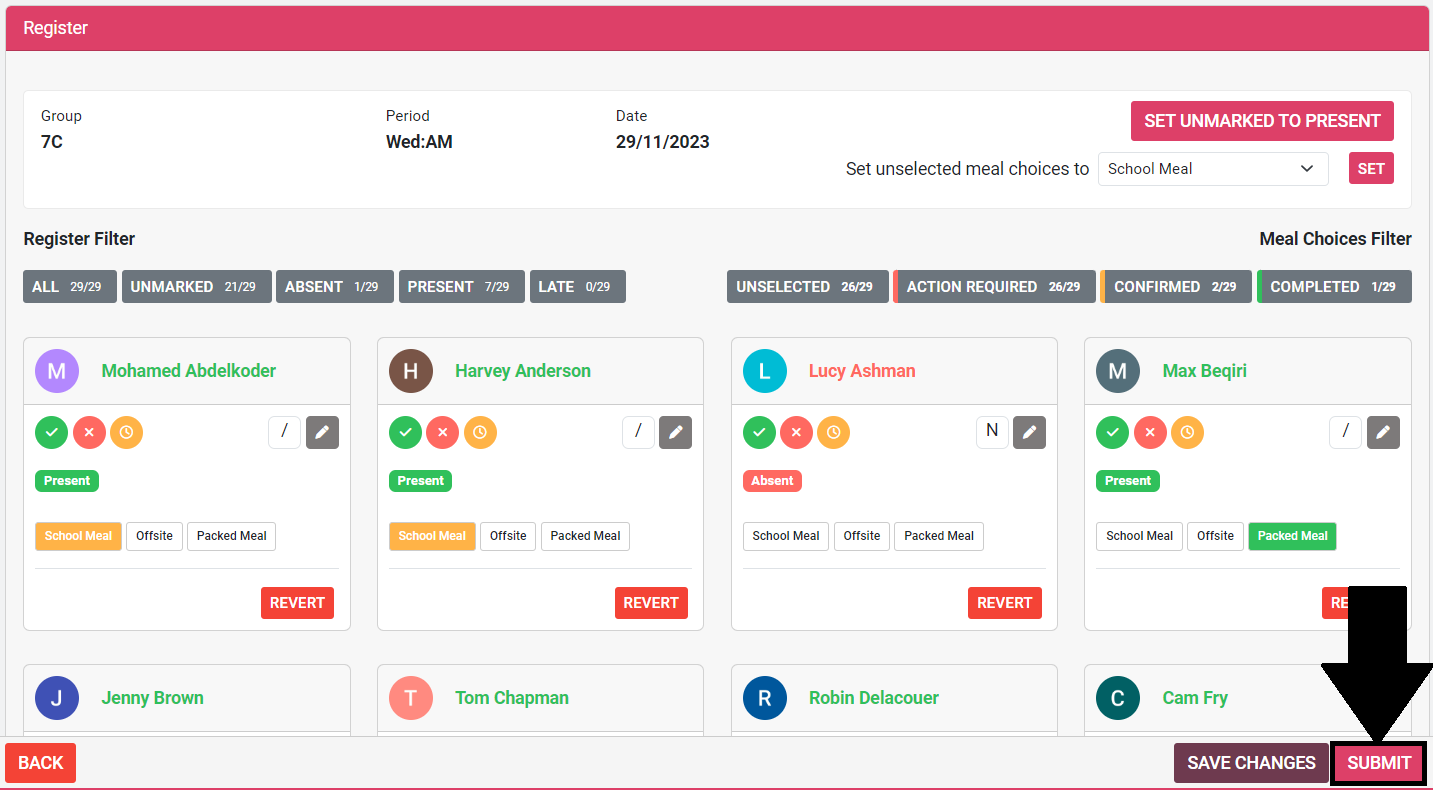This screenshot has height=790, width=1433.
Task: Choose School Meal for Lucy Ashman
Action: [785, 536]
